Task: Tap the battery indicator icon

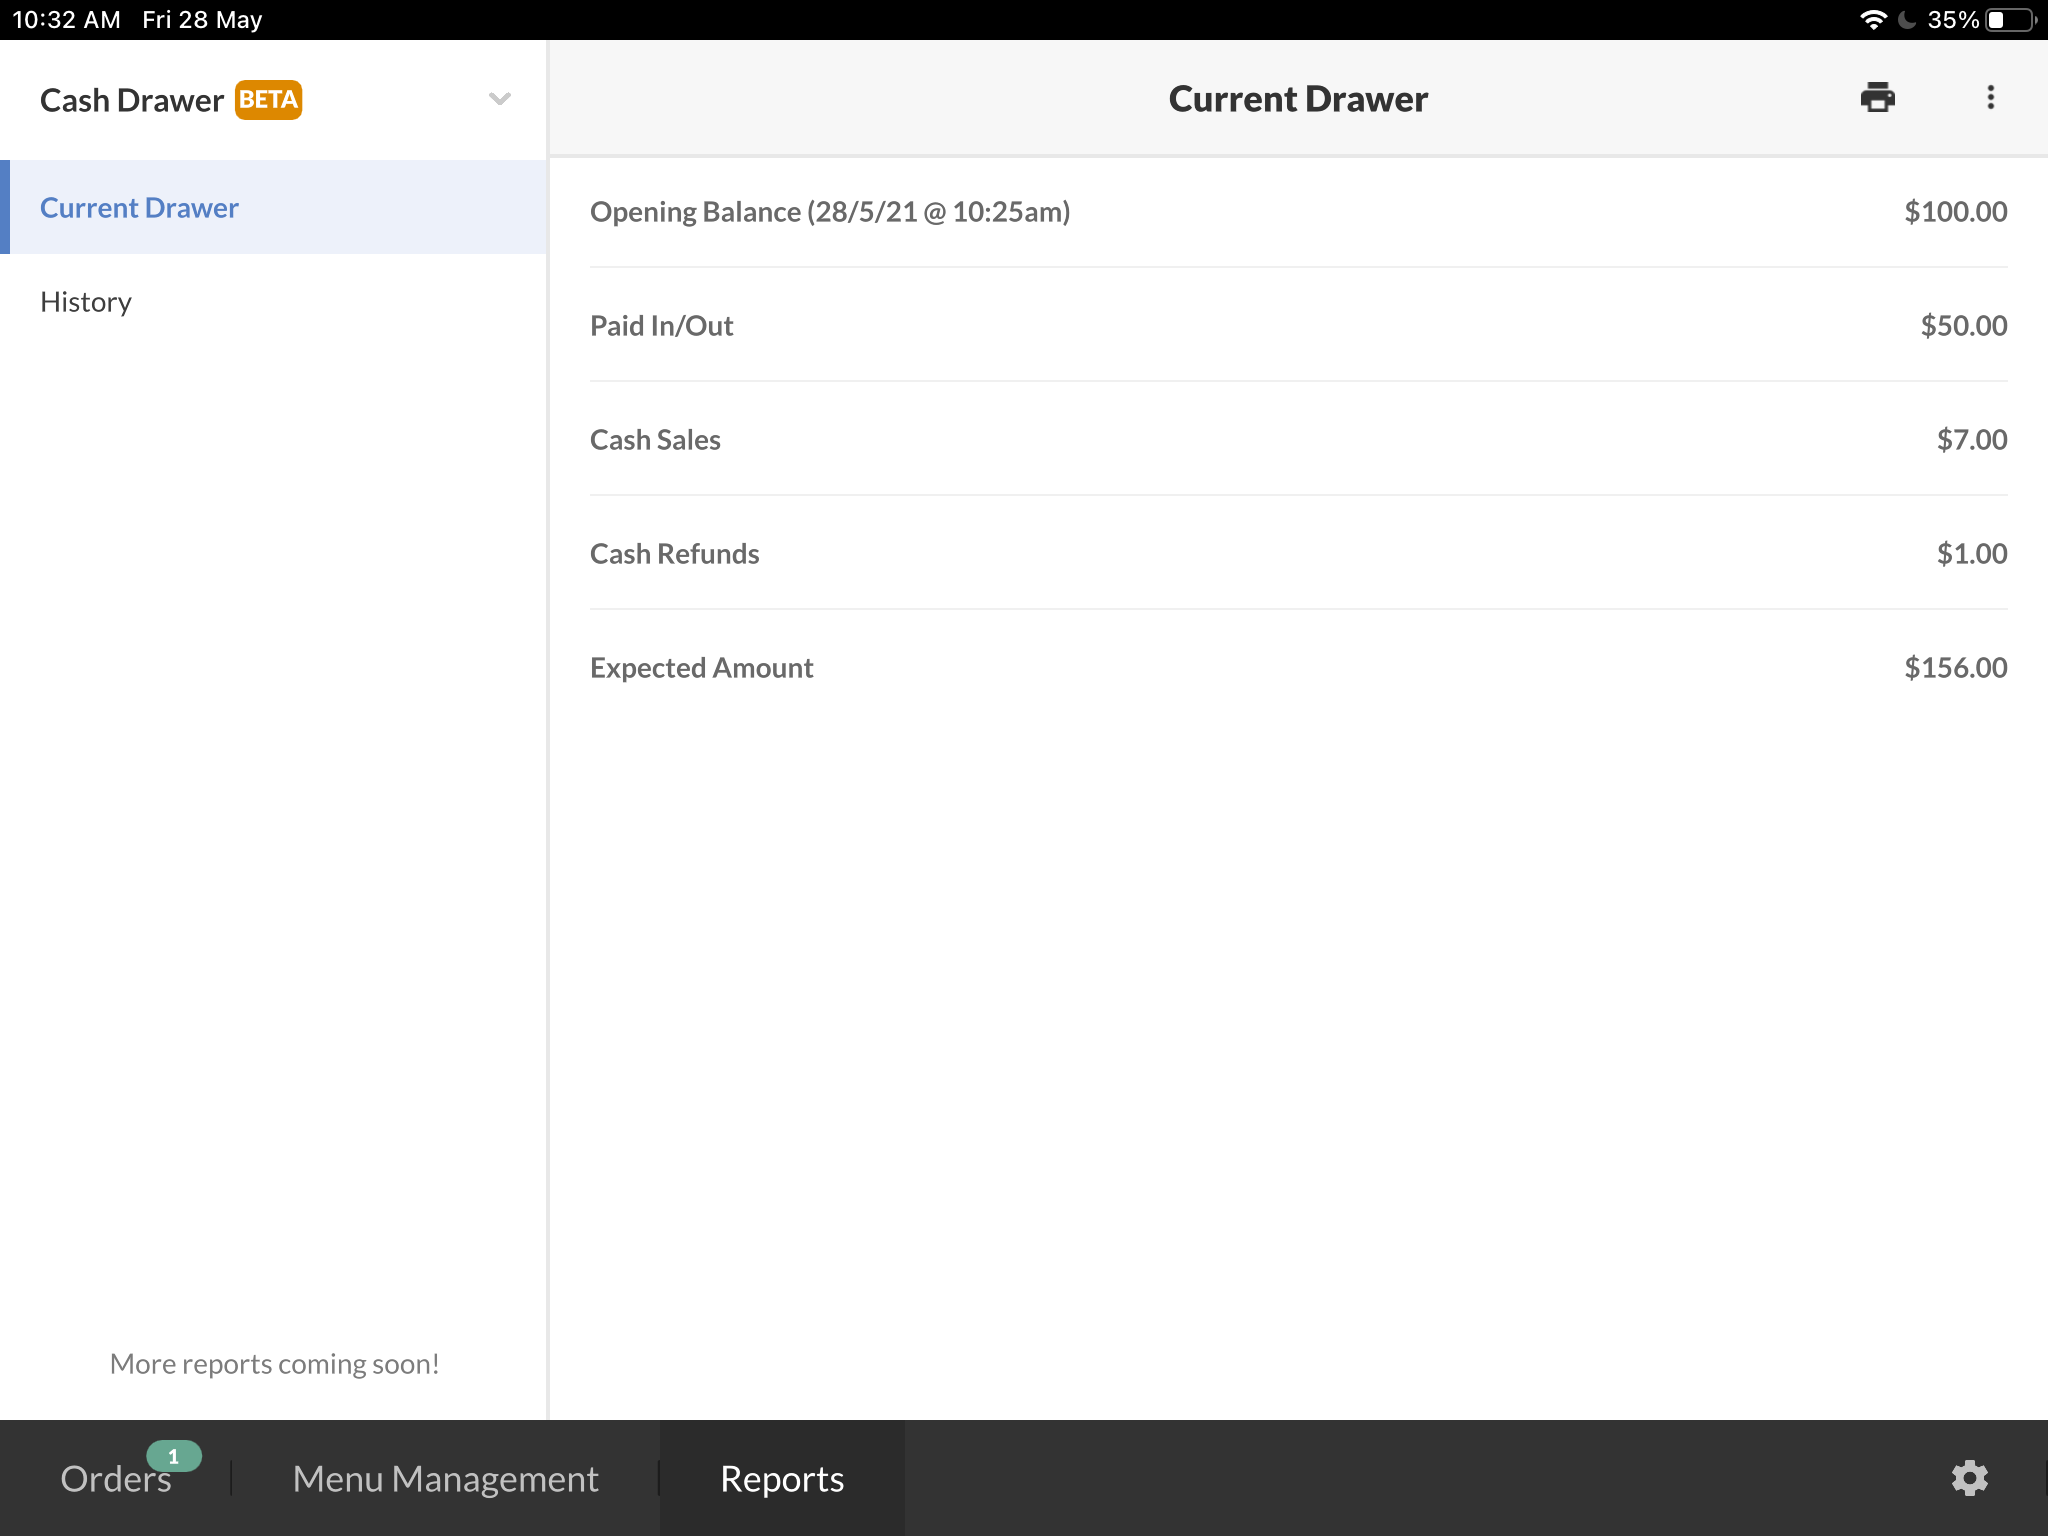Action: tap(2010, 20)
